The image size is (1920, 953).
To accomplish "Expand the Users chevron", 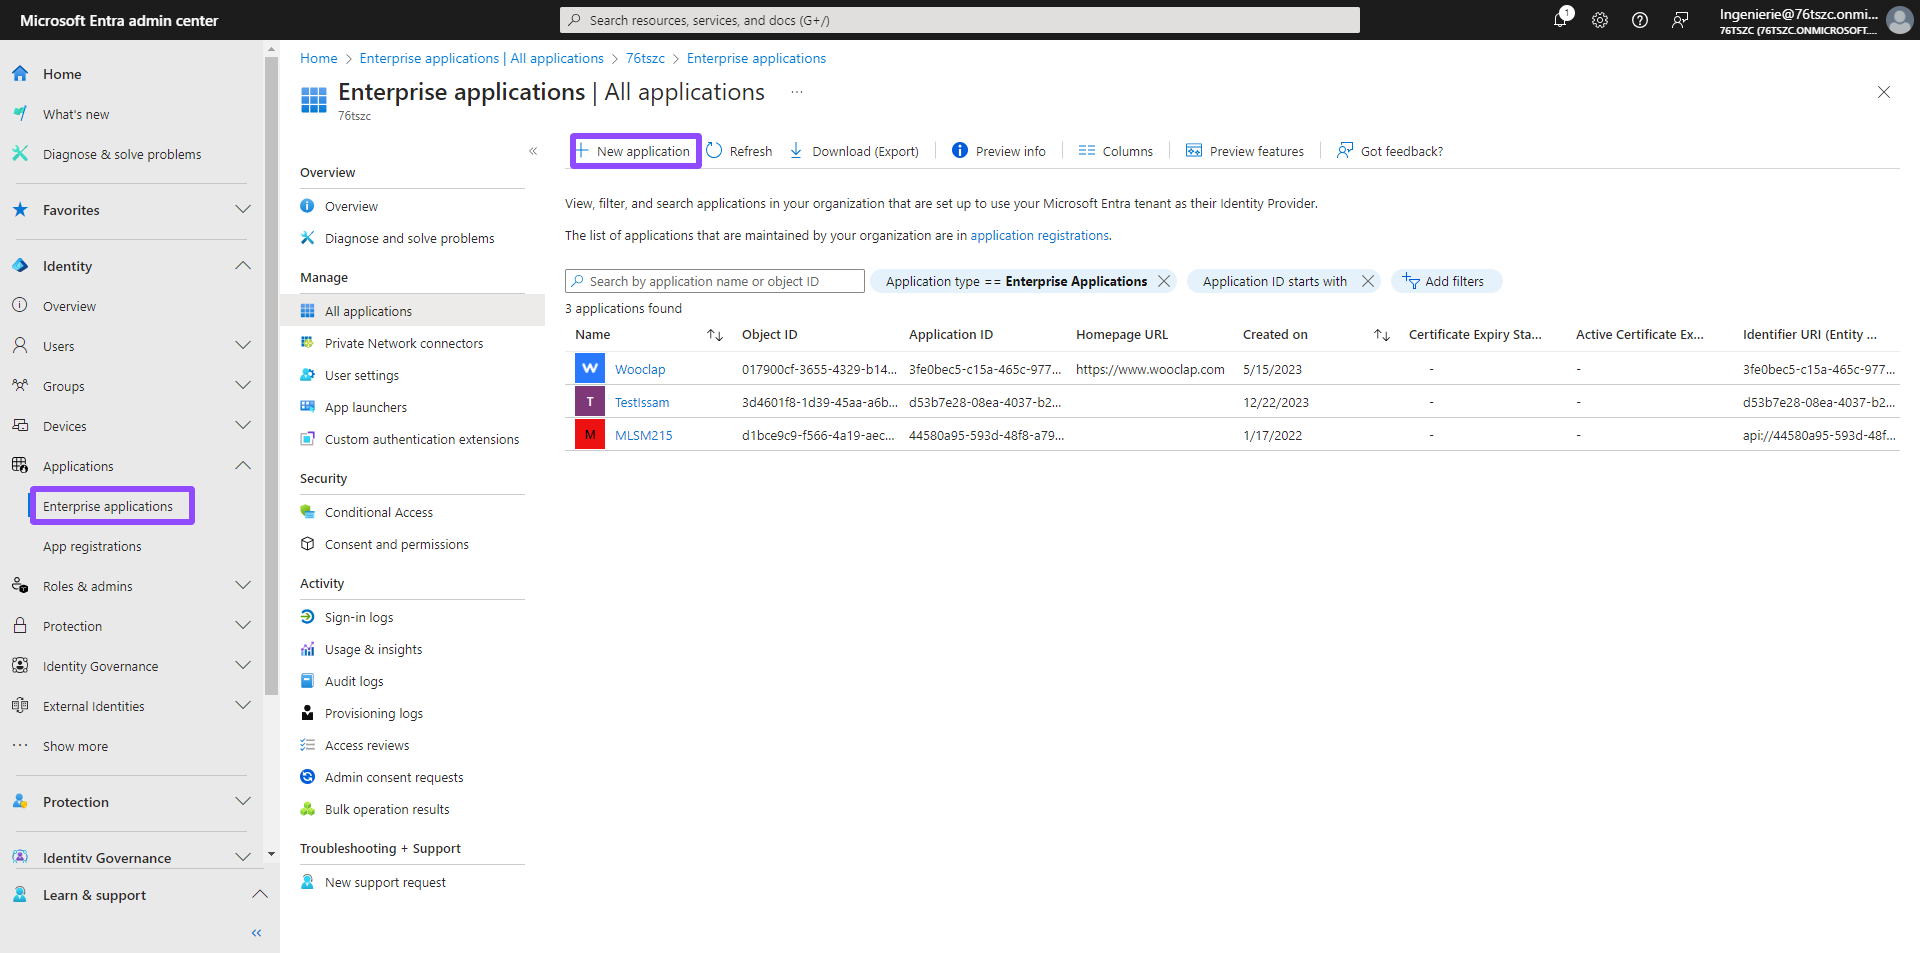I will click(243, 346).
